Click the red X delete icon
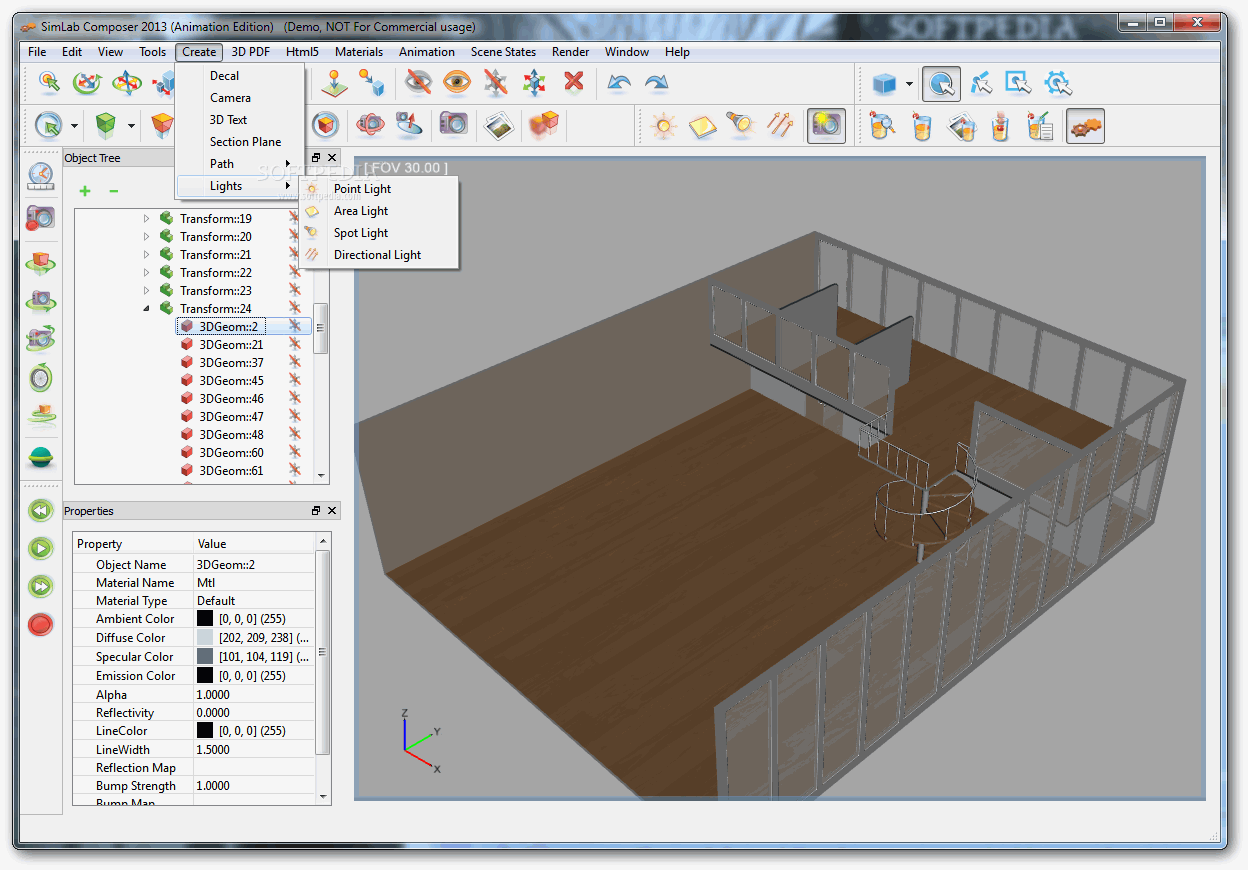Image resolution: width=1248 pixels, height=870 pixels. coord(573,83)
